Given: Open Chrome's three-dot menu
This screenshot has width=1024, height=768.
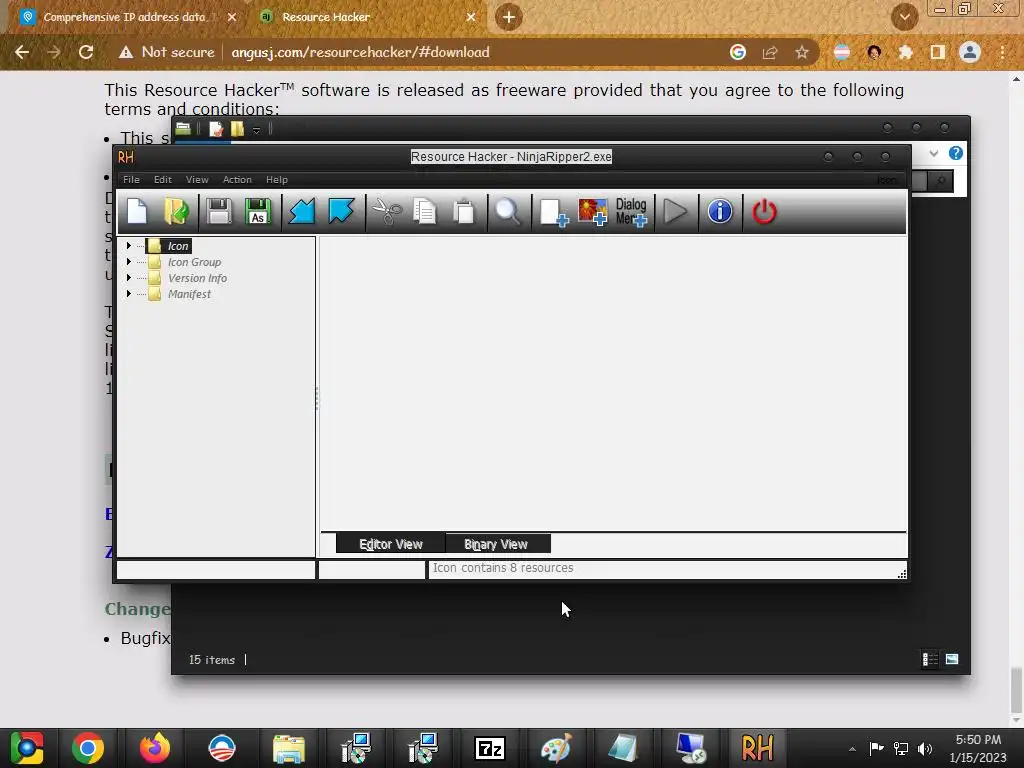Looking at the screenshot, I should (x=1002, y=52).
